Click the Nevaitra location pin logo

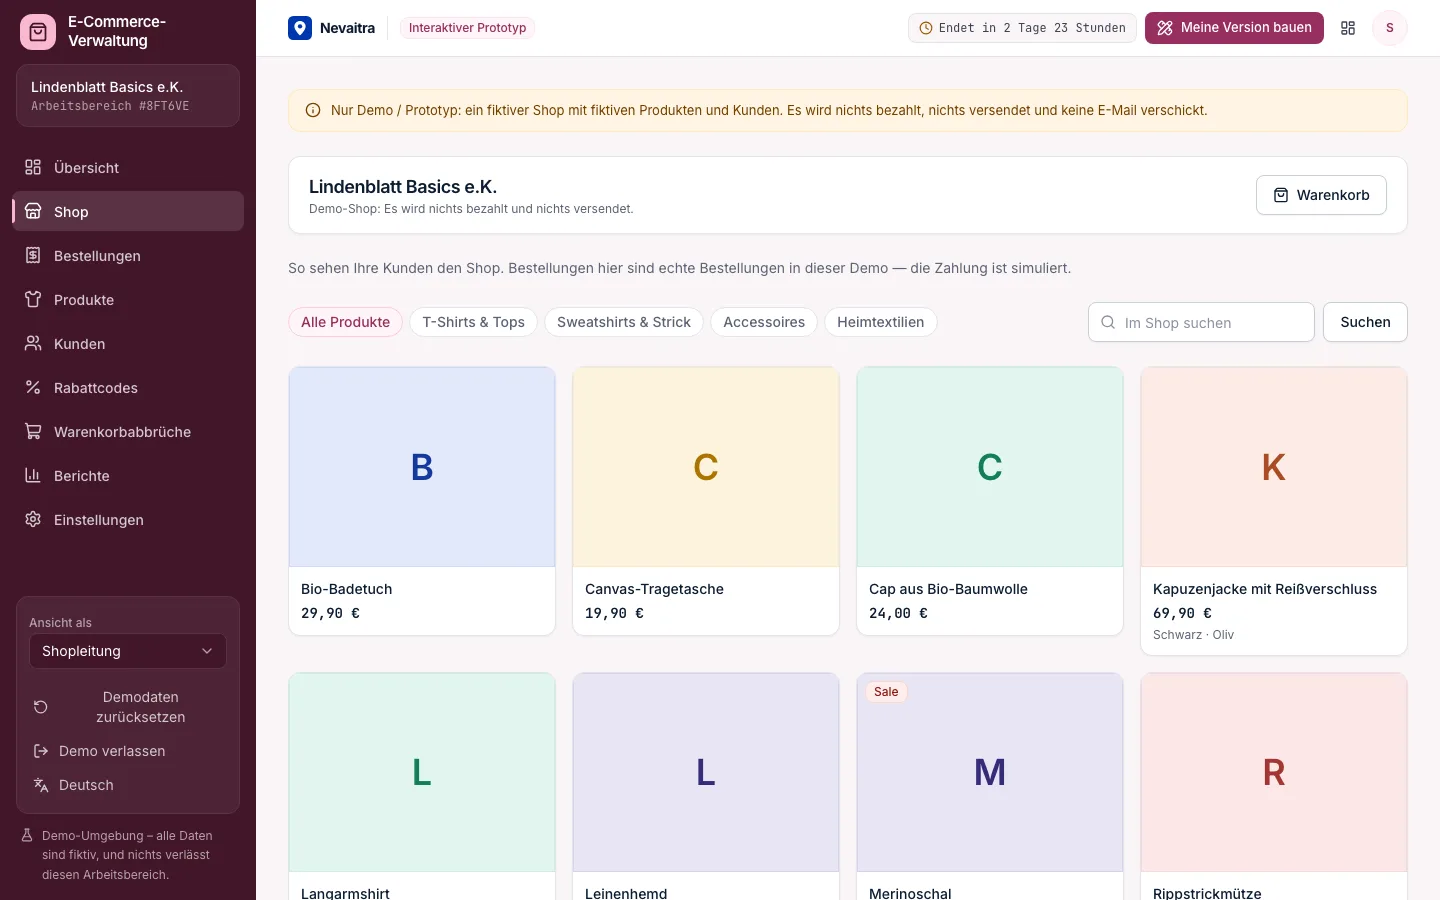pos(300,28)
